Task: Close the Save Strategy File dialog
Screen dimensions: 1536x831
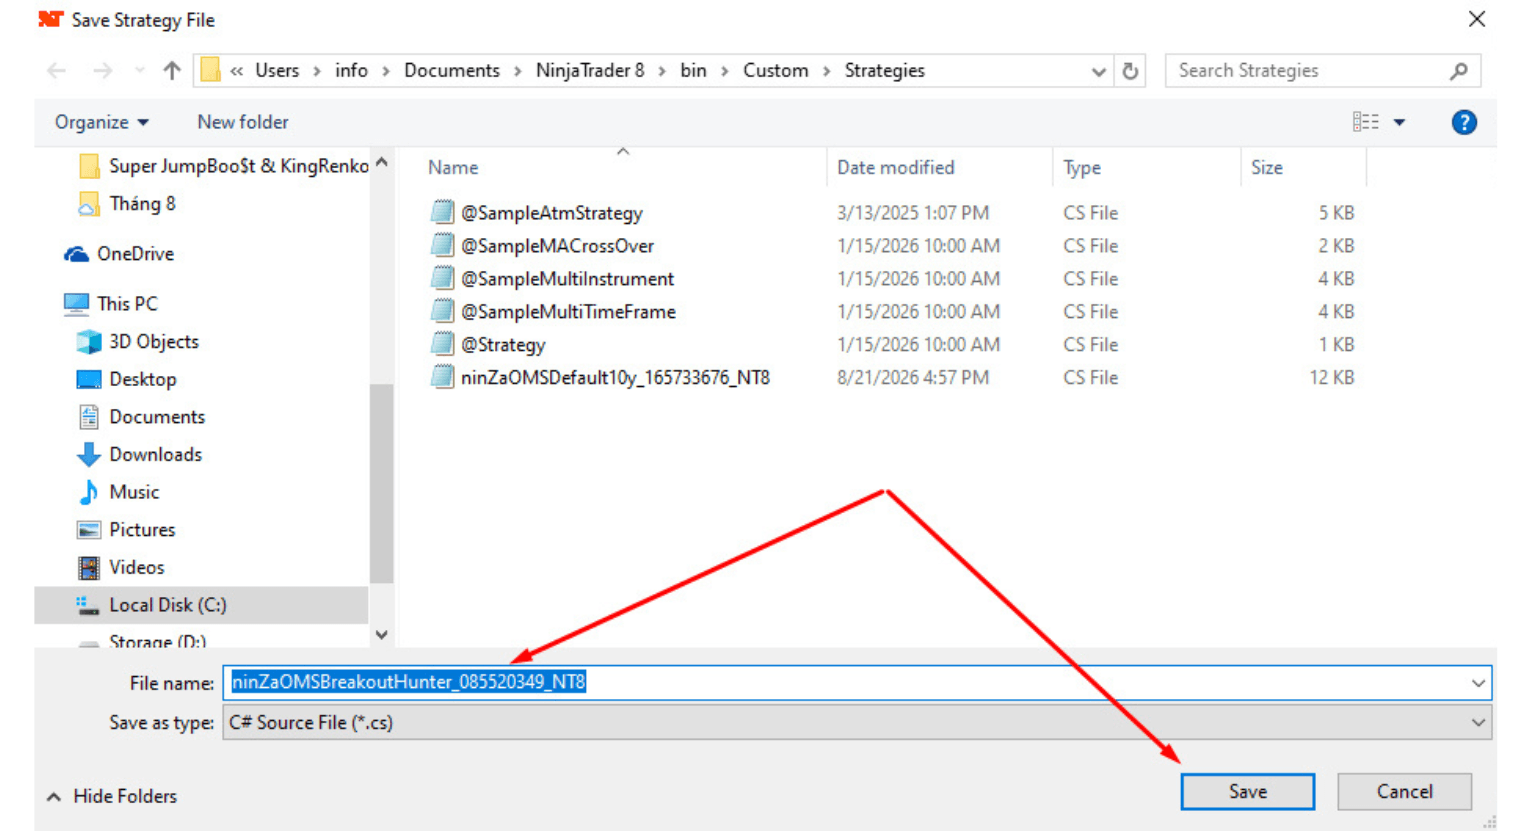Action: pos(1476,19)
